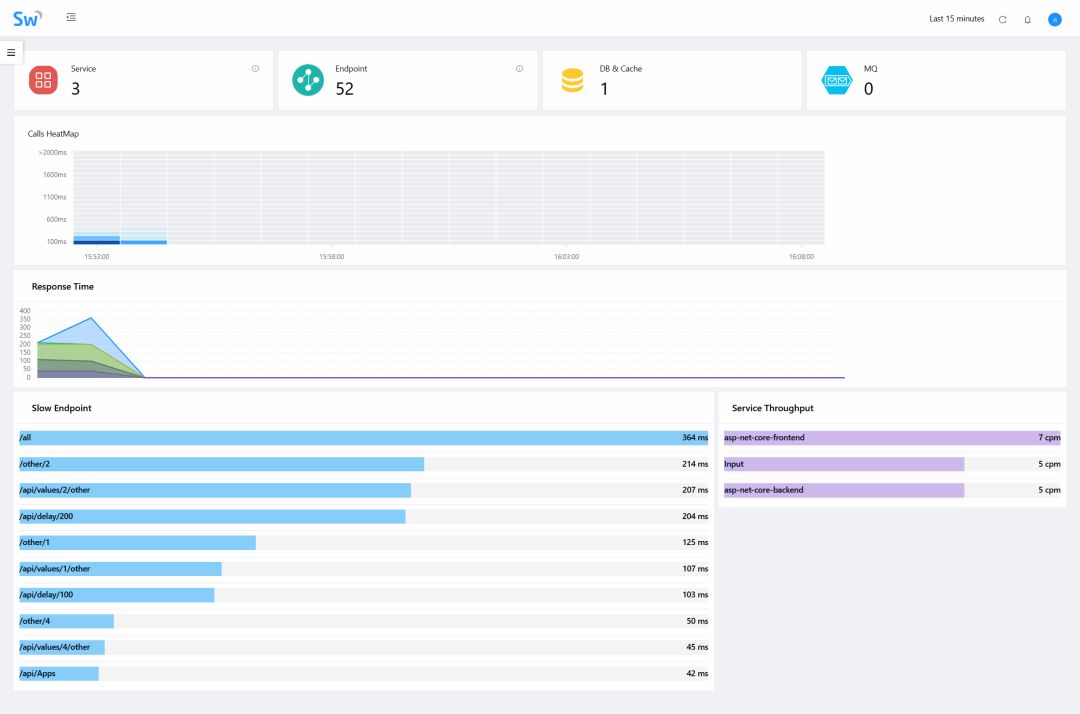This screenshot has width=1080, height=714.
Task: Click the info icon on Service card
Action: click(255, 69)
